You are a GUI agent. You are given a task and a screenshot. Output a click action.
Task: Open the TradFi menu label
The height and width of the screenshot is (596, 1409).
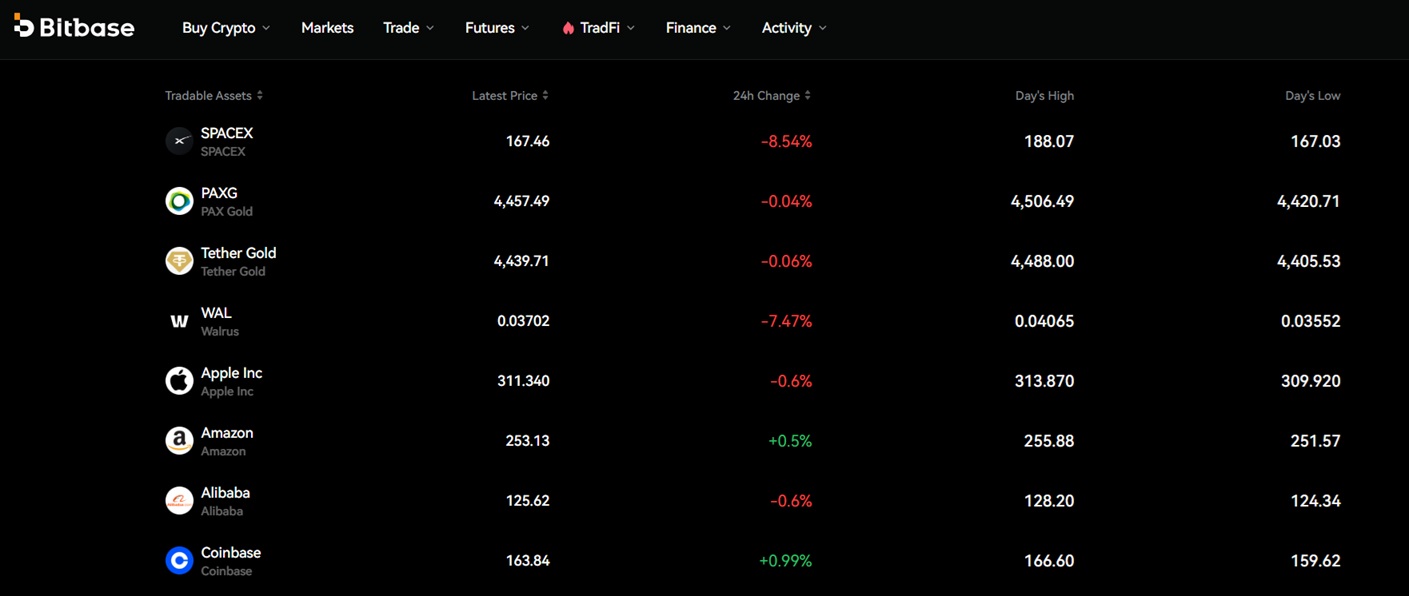click(600, 28)
